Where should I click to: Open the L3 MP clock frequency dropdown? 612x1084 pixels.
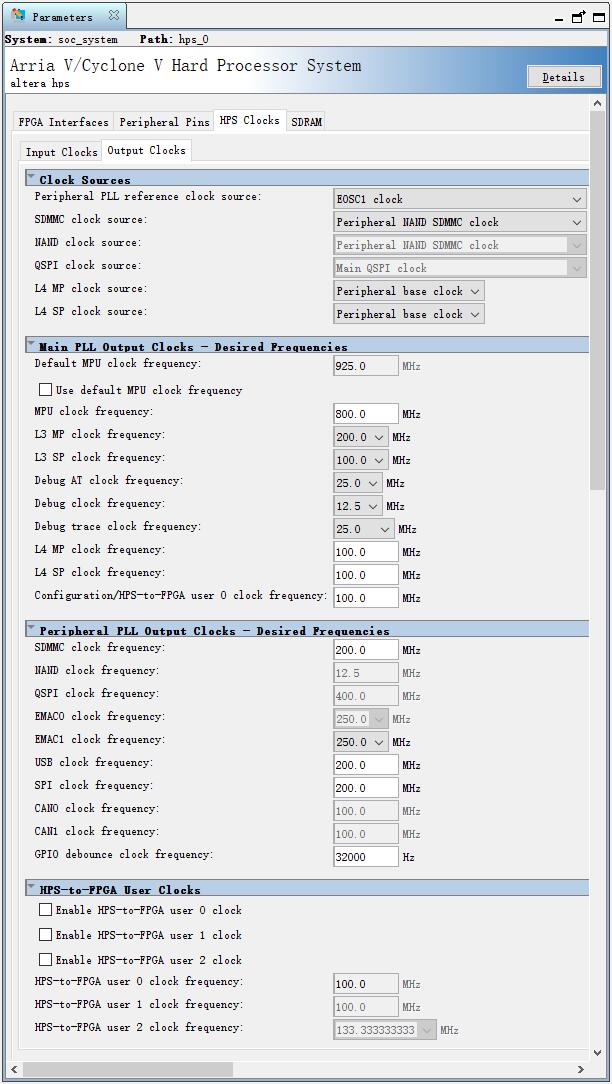click(x=361, y=438)
